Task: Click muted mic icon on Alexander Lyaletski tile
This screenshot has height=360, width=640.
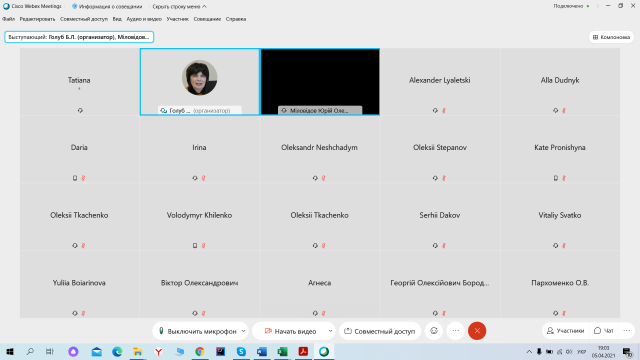Action: click(x=444, y=111)
